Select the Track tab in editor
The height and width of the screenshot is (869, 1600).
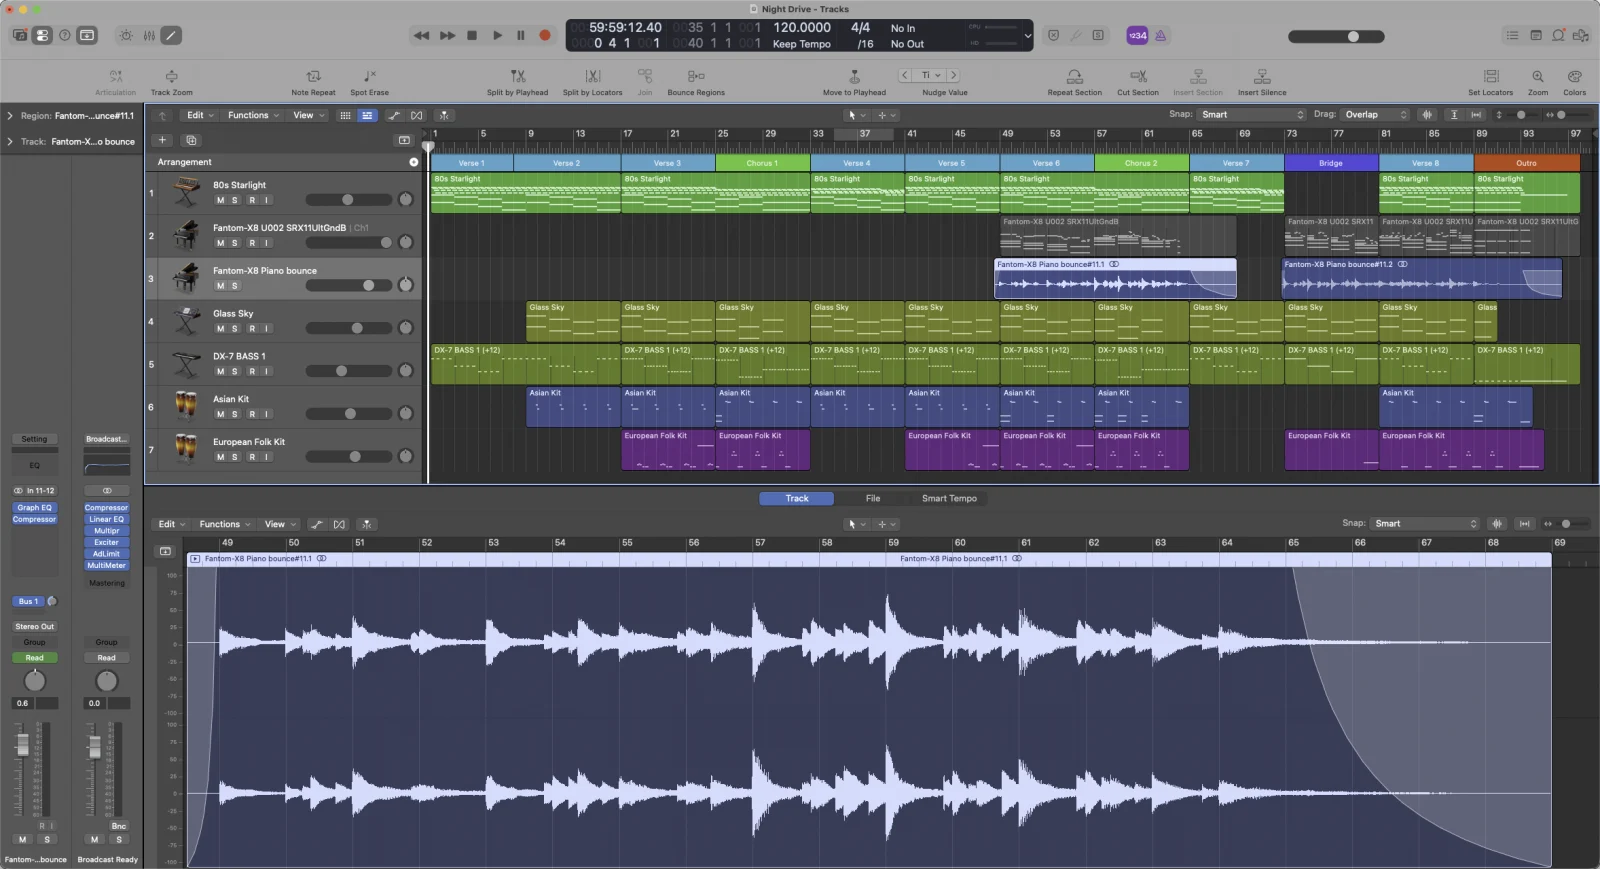[x=797, y=498]
